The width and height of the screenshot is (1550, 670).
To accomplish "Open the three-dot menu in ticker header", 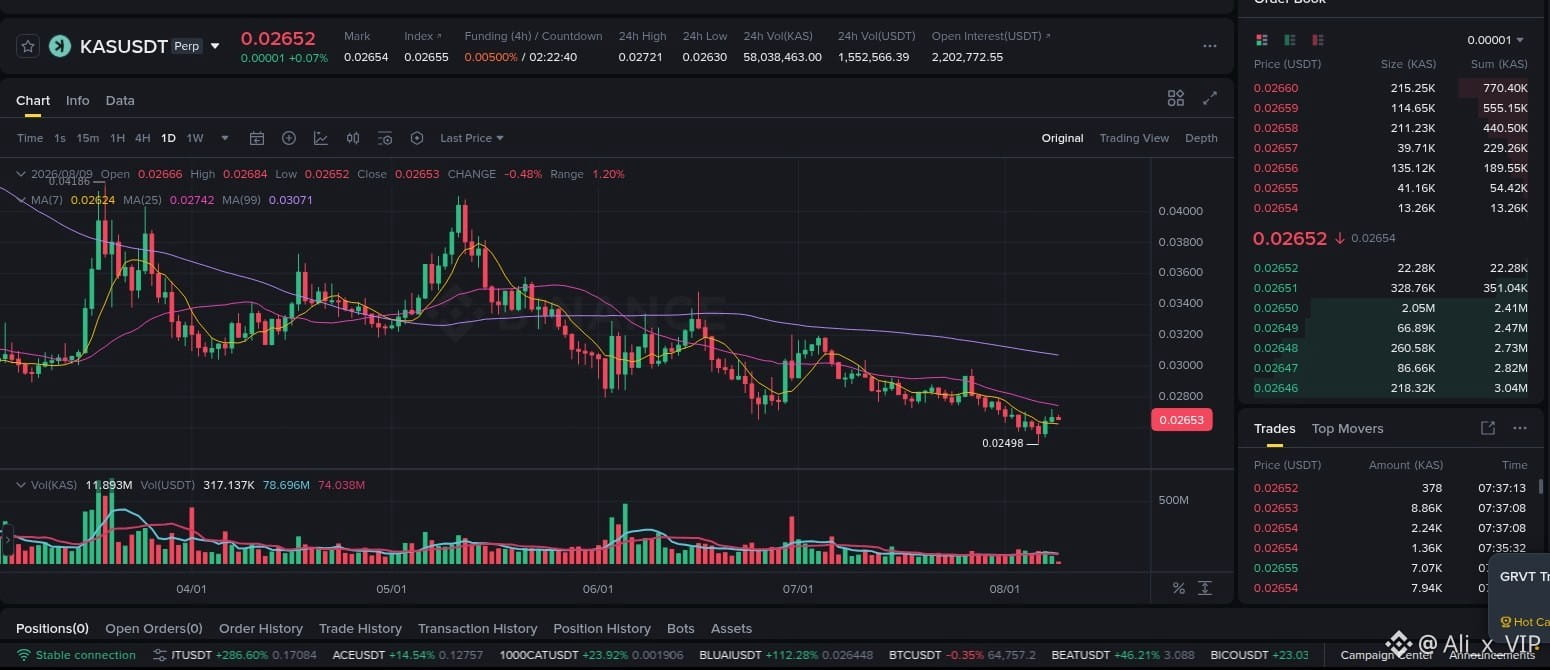I will coord(1210,46).
